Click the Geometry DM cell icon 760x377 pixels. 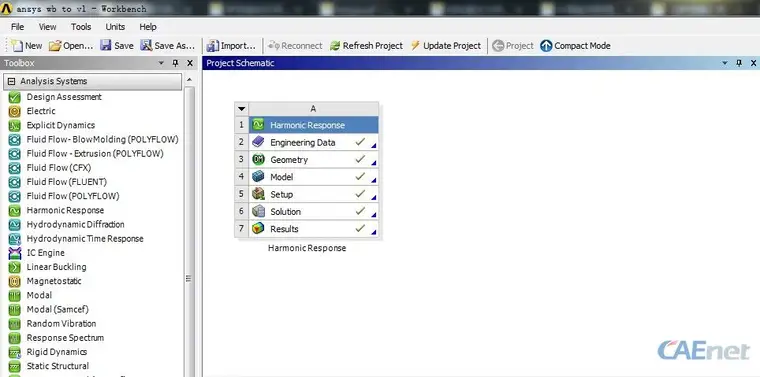click(258, 159)
